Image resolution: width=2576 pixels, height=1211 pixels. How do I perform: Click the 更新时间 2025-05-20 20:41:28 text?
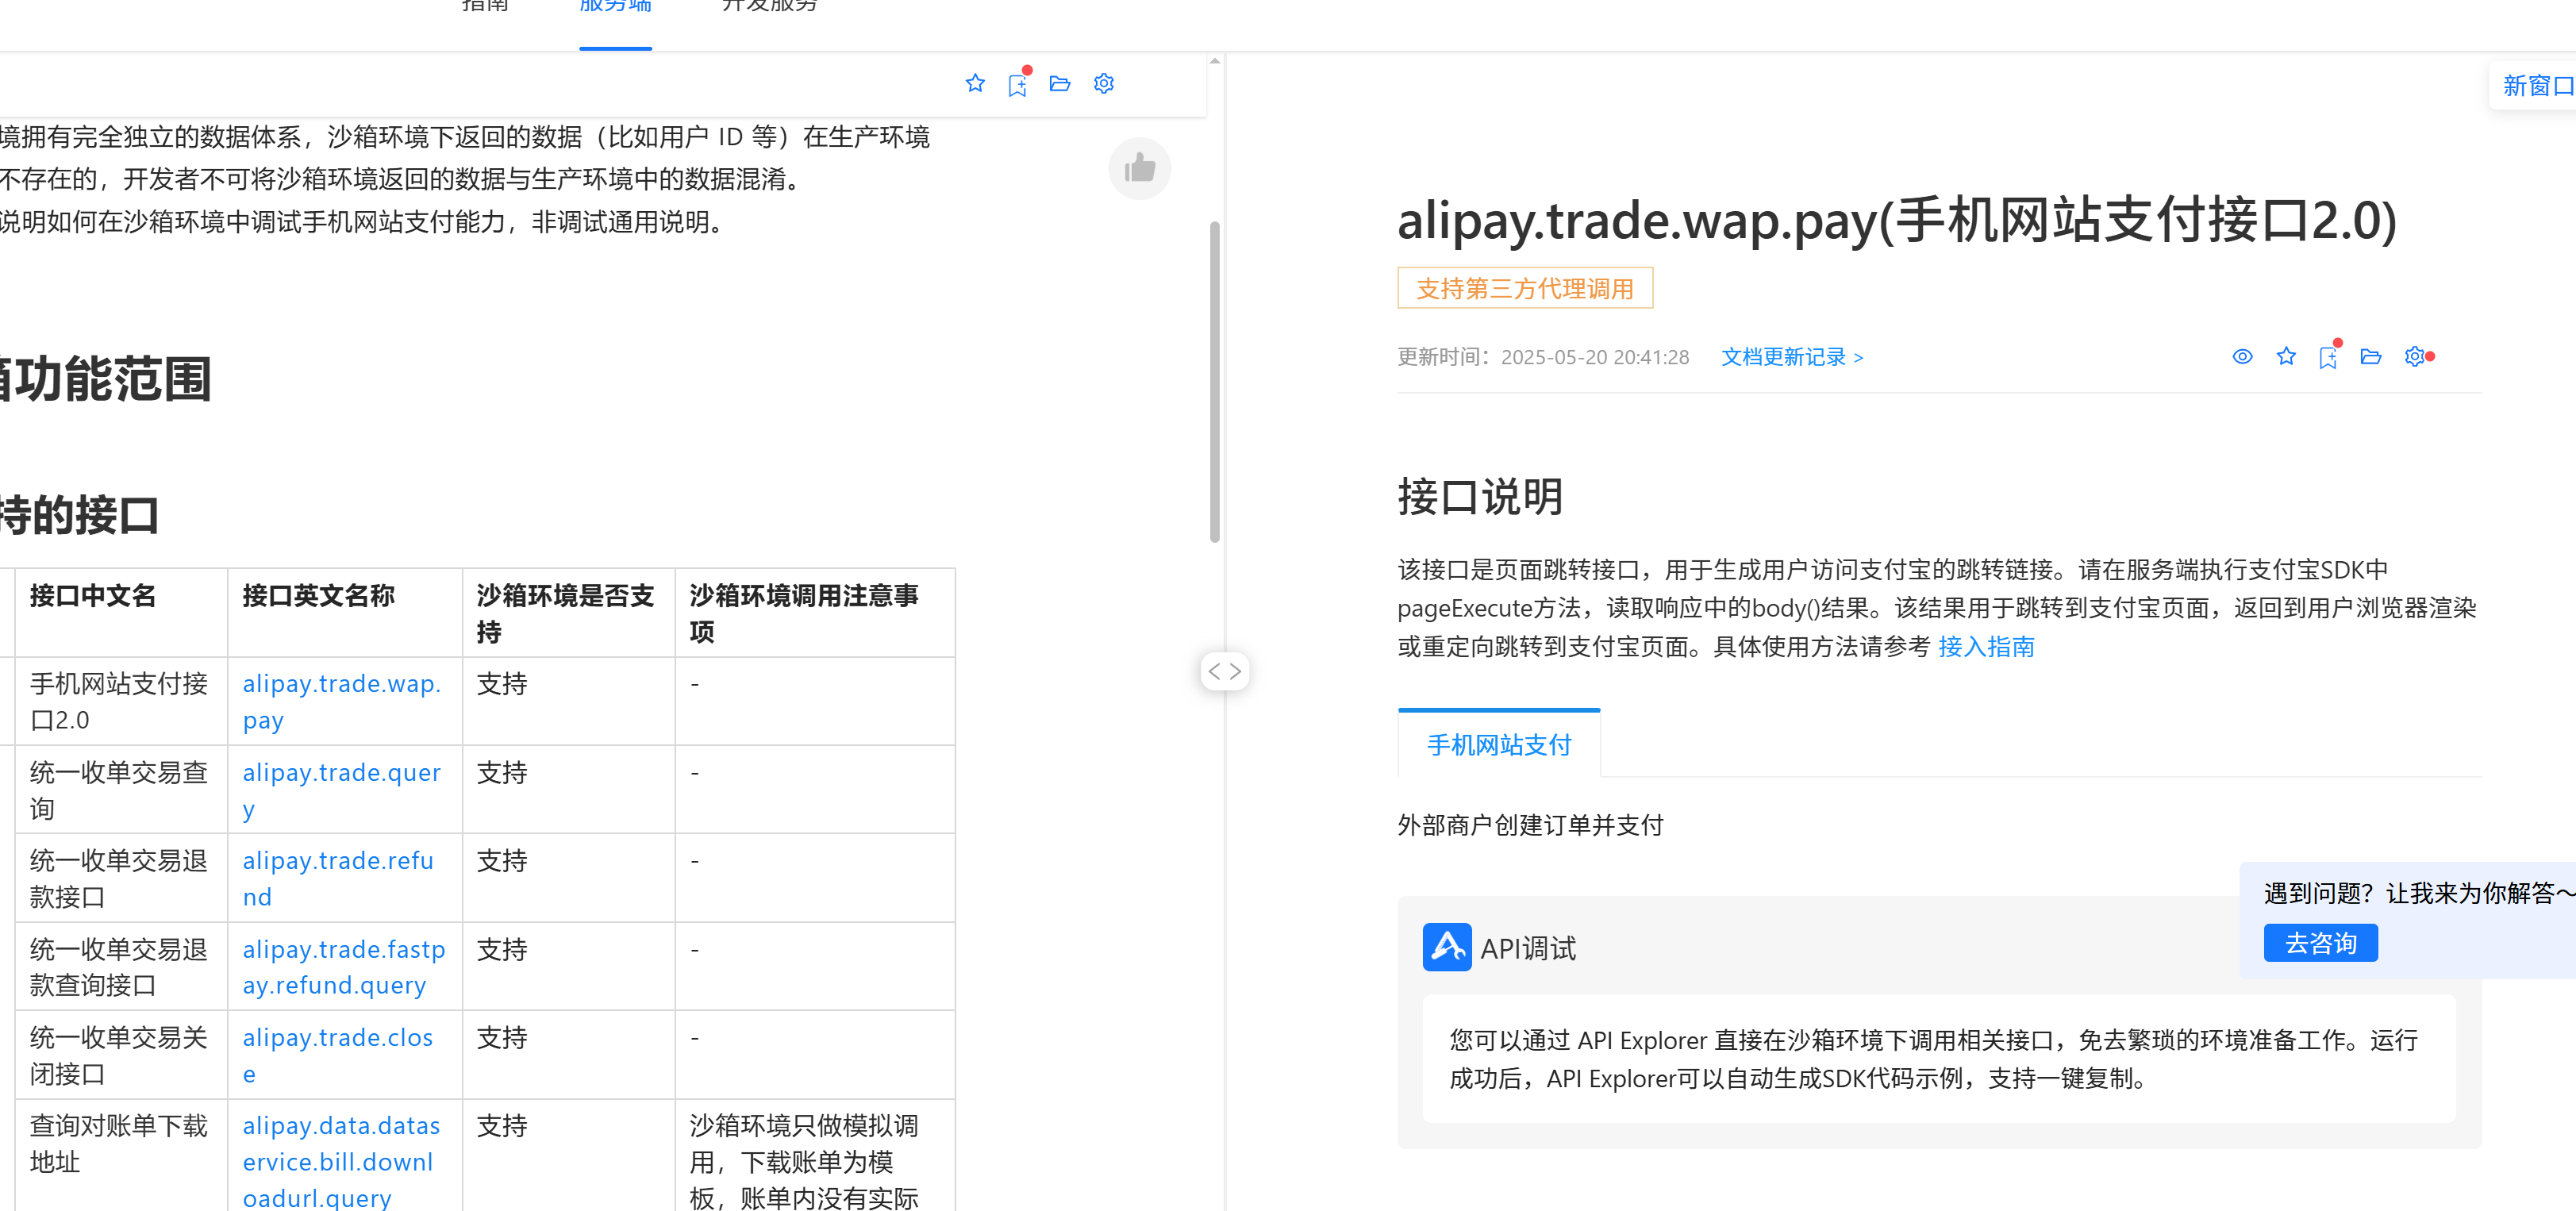pos(1543,357)
